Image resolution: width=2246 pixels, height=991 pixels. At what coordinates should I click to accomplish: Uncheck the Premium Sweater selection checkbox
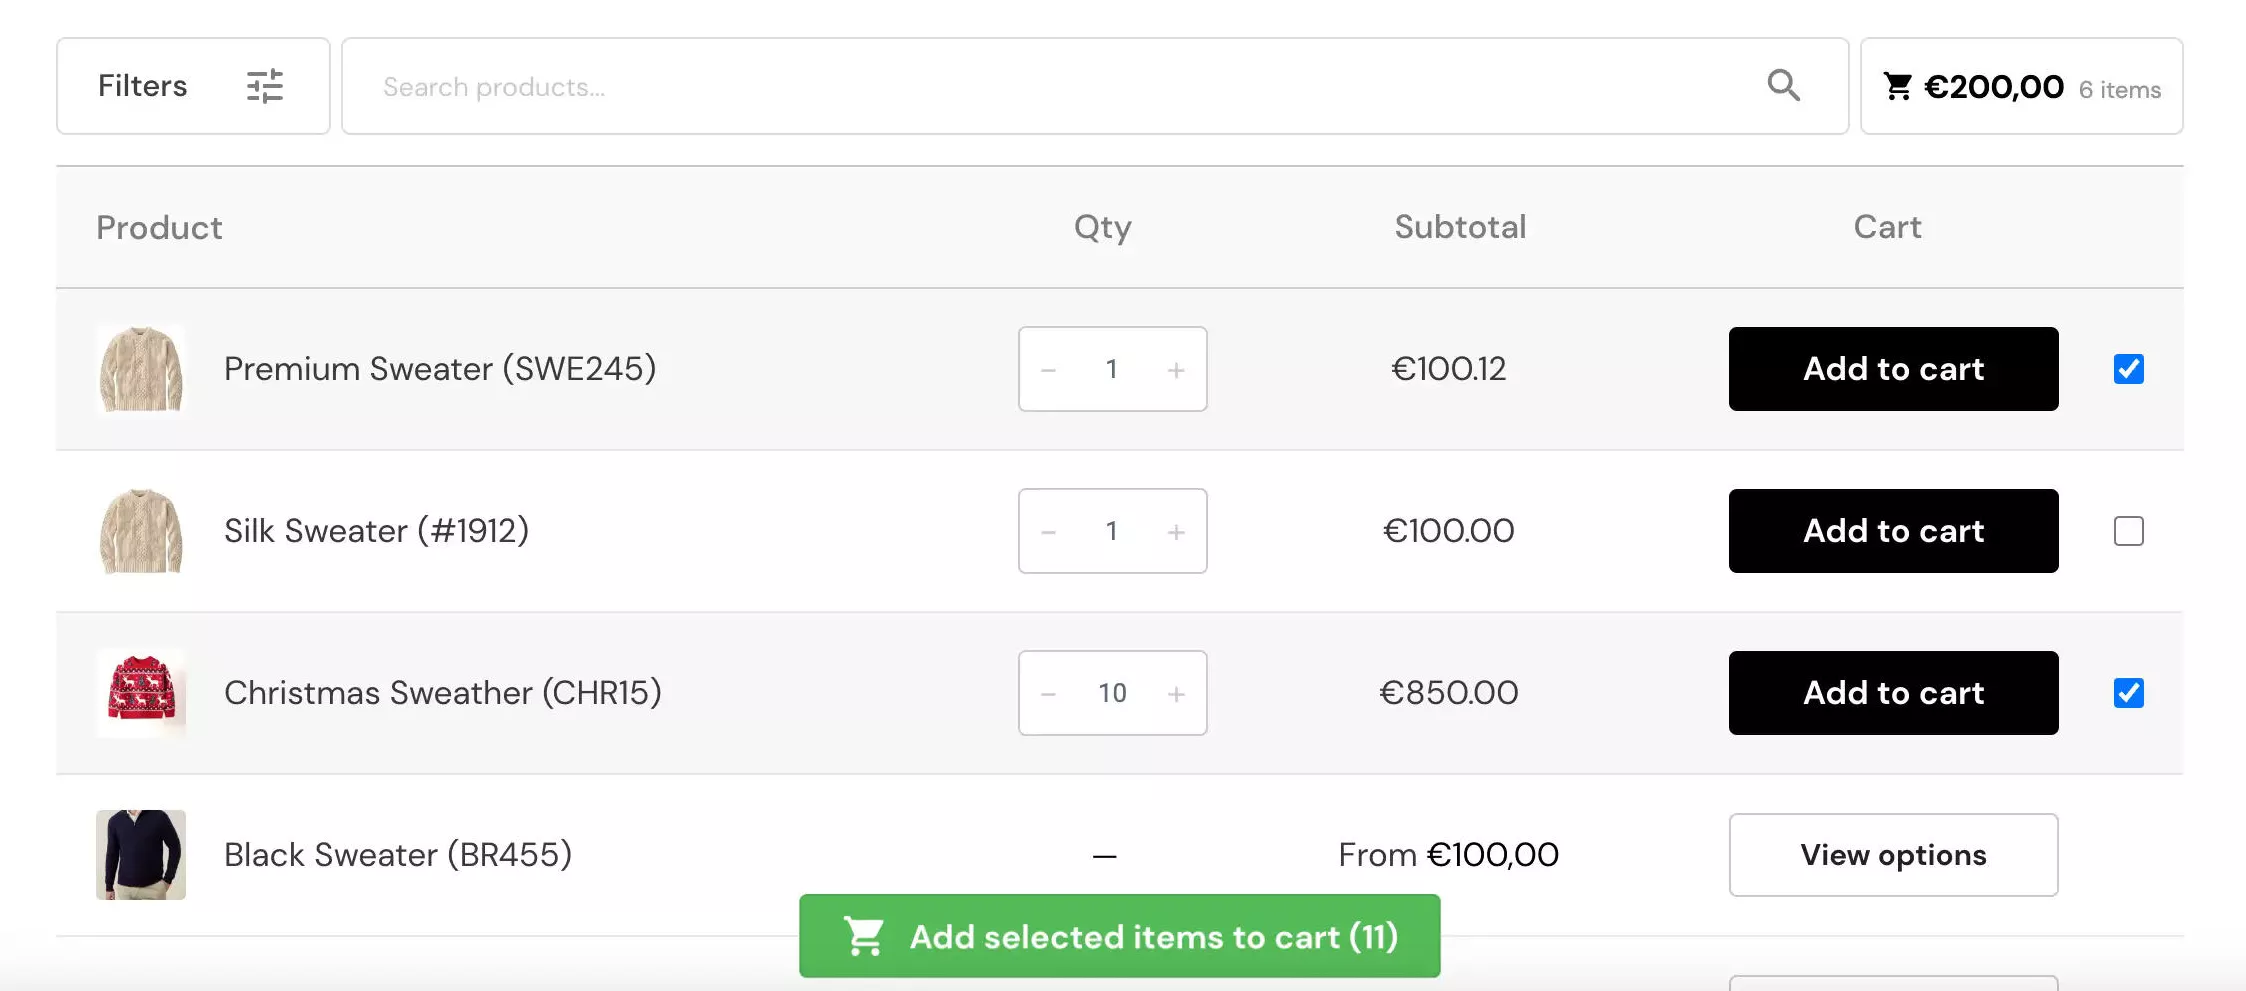(x=2128, y=369)
